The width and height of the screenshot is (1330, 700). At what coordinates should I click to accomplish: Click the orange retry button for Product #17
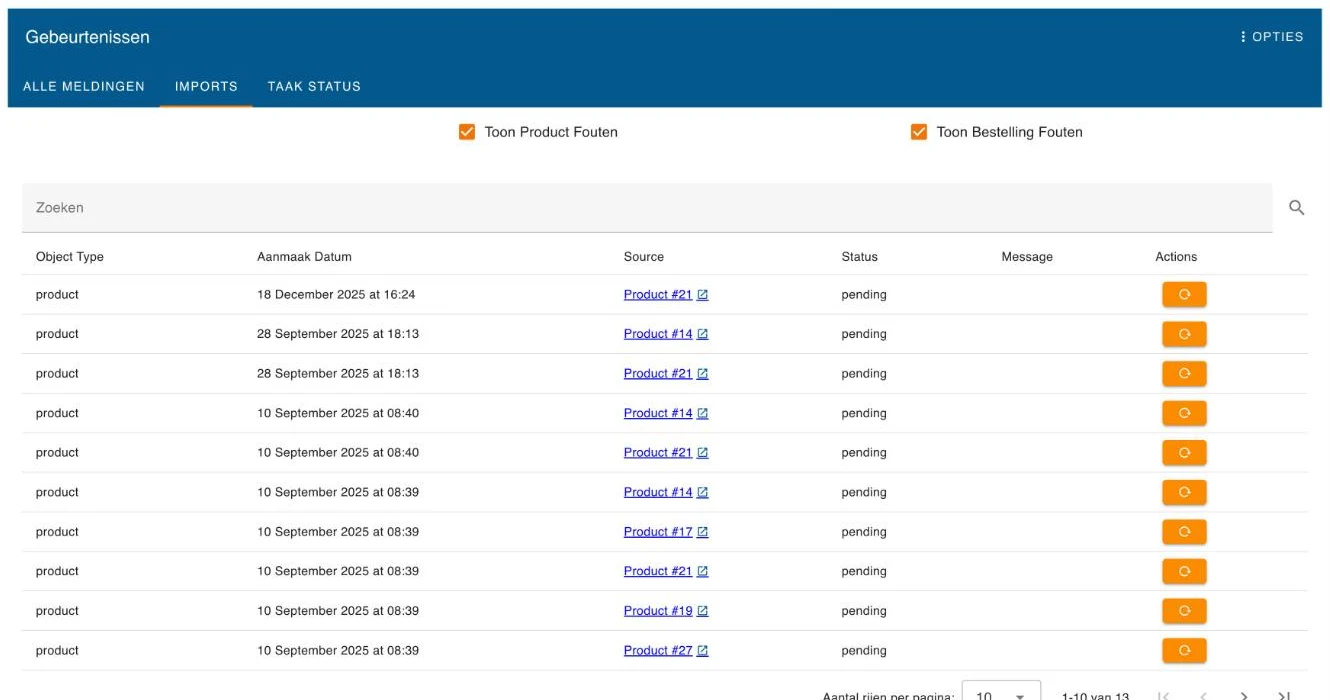click(x=1184, y=532)
